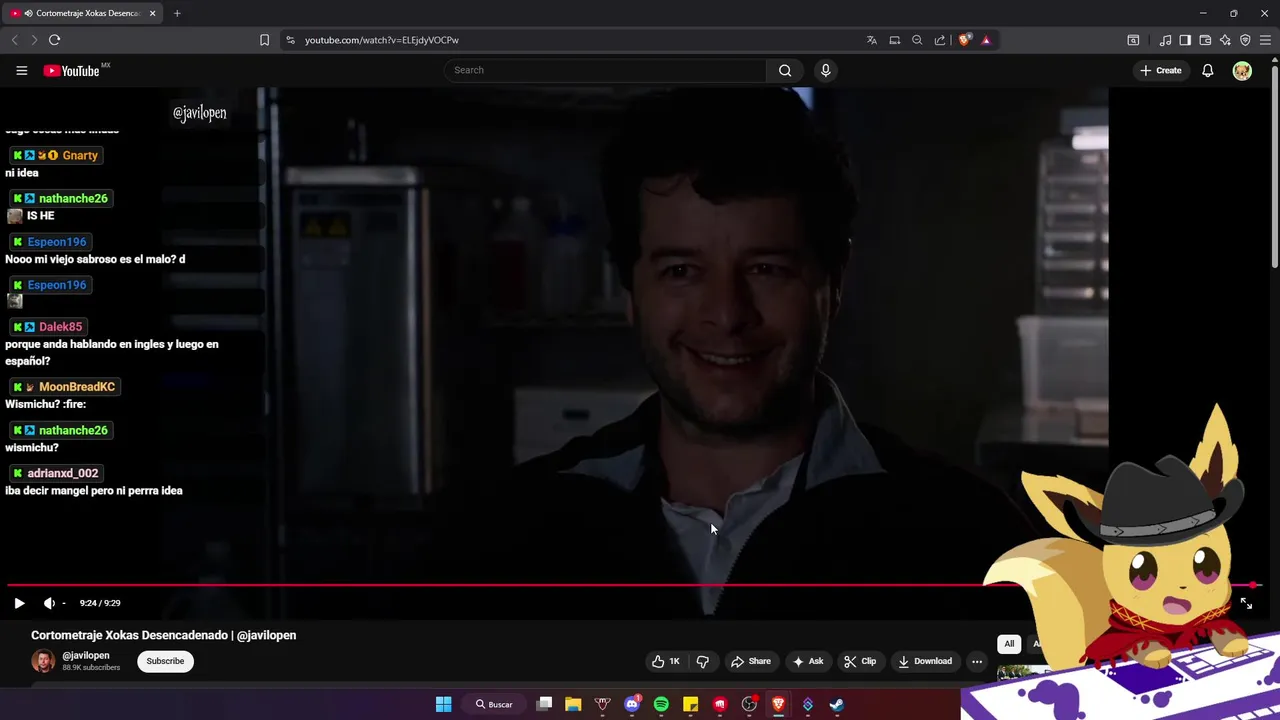Image resolution: width=1280 pixels, height=720 pixels.
Task: Select the Cortometraje Xokas tab
Action: pyautogui.click(x=84, y=13)
